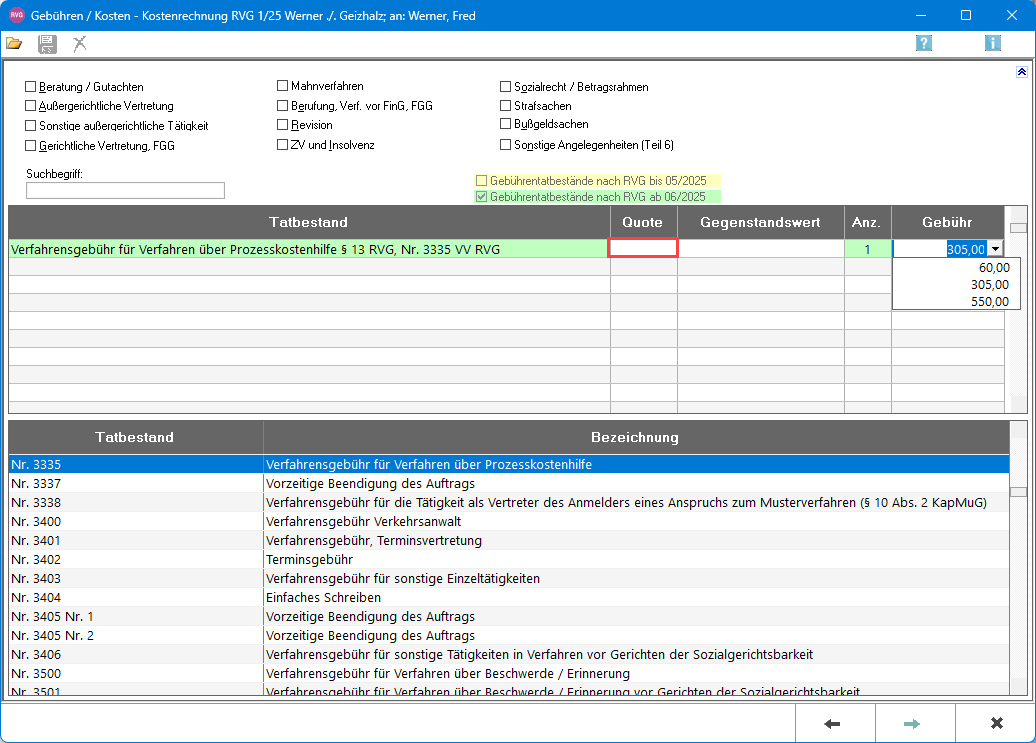The image size is (1036, 743).
Task: Click the delete X toolbar icon
Action: point(80,44)
